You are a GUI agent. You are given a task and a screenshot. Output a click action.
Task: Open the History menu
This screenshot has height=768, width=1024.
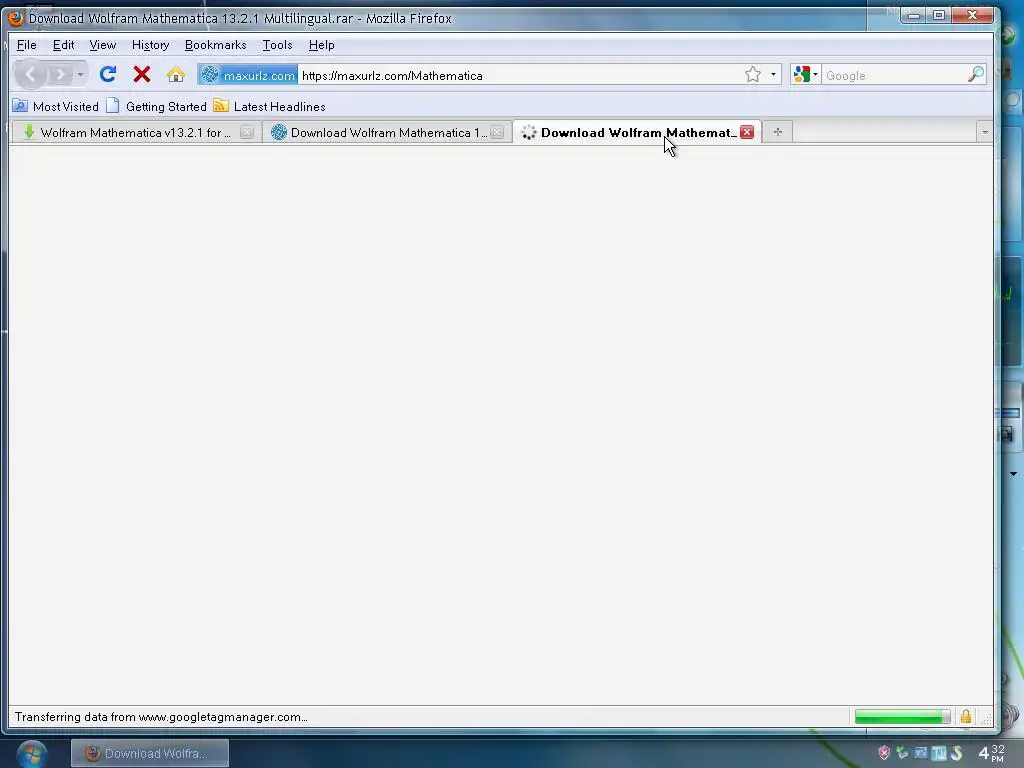click(x=150, y=45)
